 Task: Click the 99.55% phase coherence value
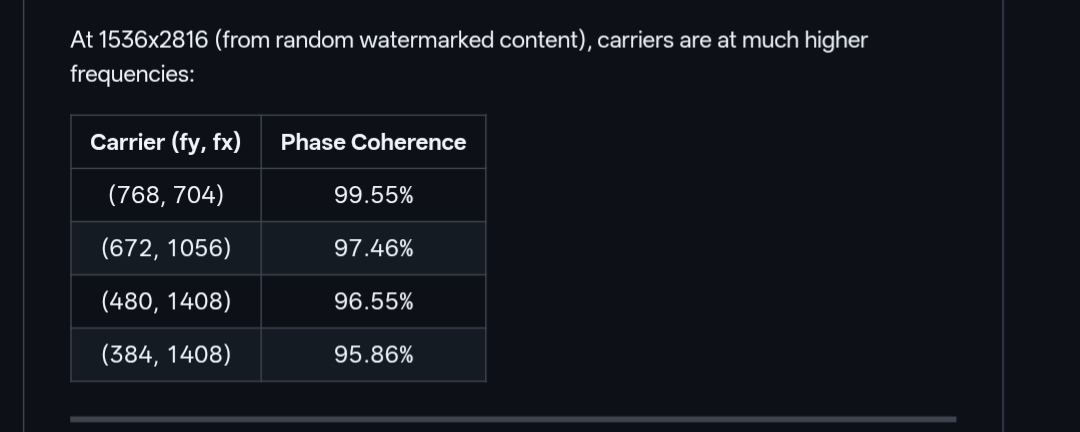373,196
